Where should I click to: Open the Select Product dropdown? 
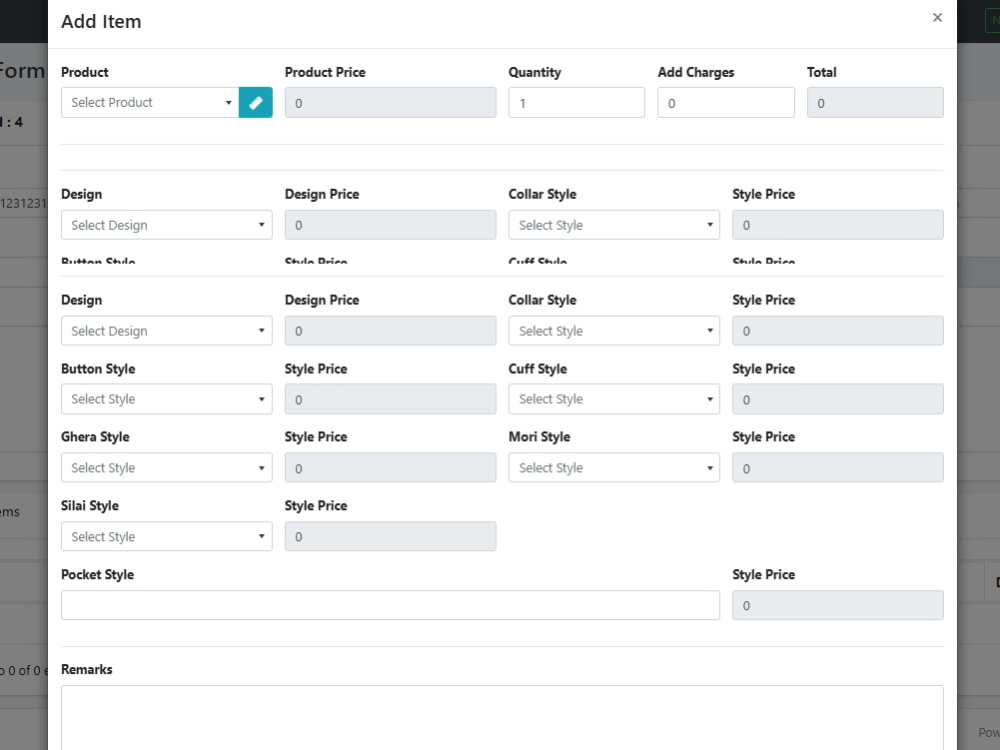150,103
